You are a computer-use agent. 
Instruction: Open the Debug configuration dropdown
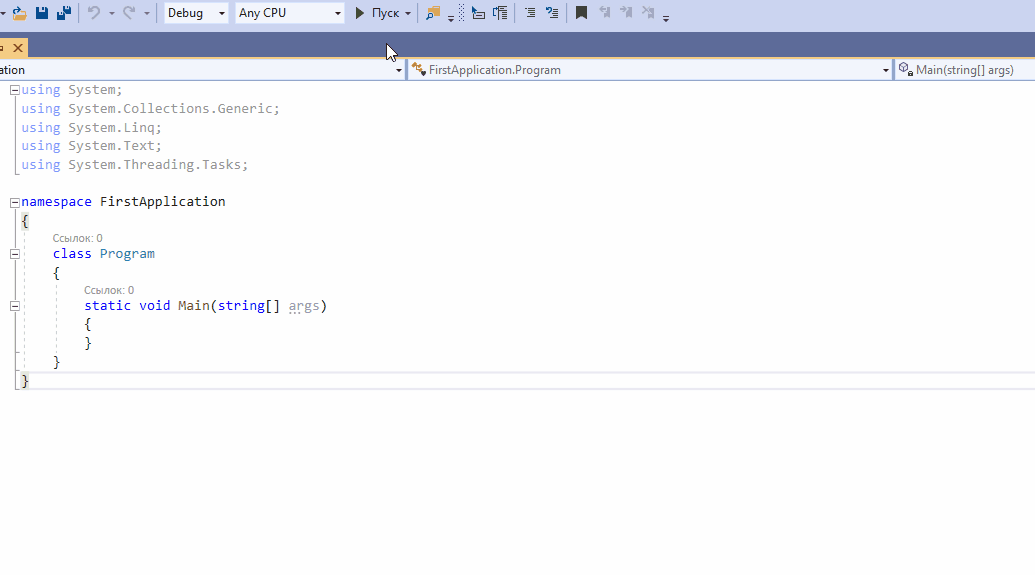coord(197,13)
